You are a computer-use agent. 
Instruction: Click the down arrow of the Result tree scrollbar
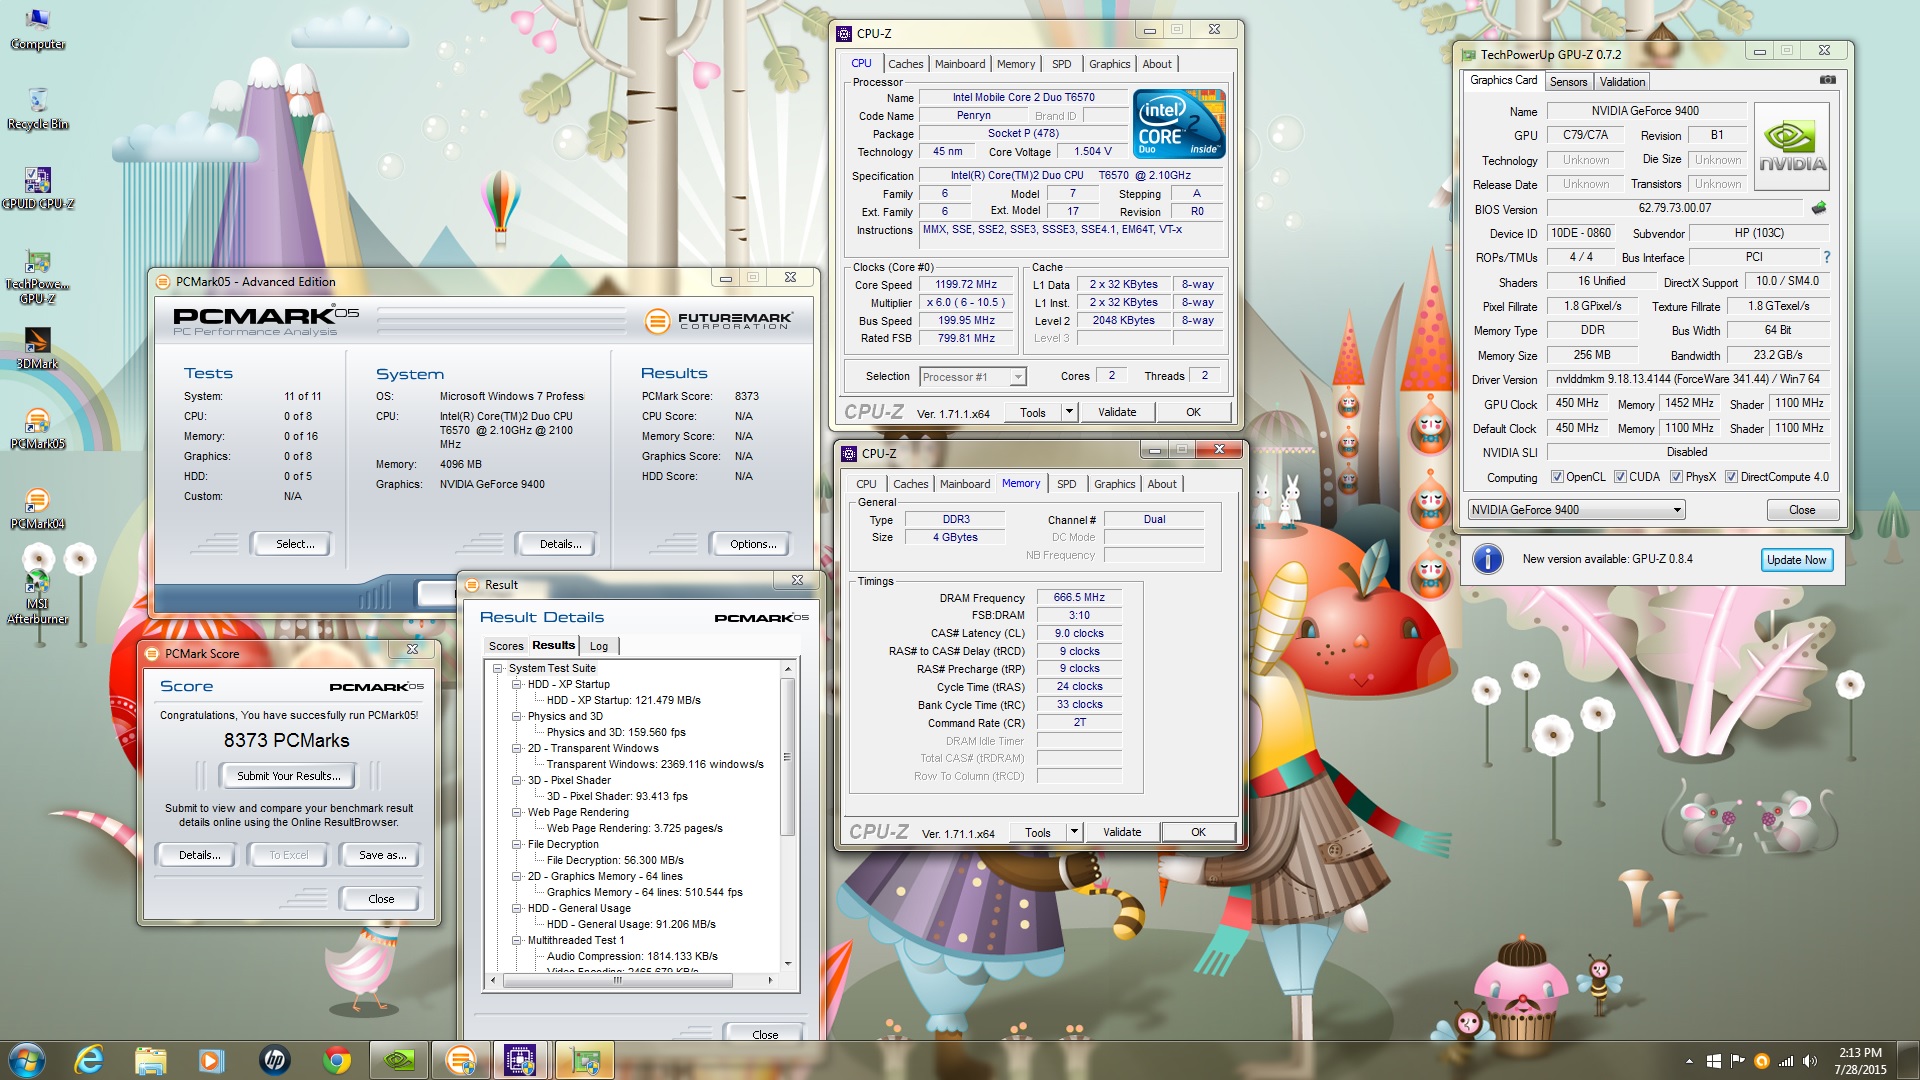788,964
